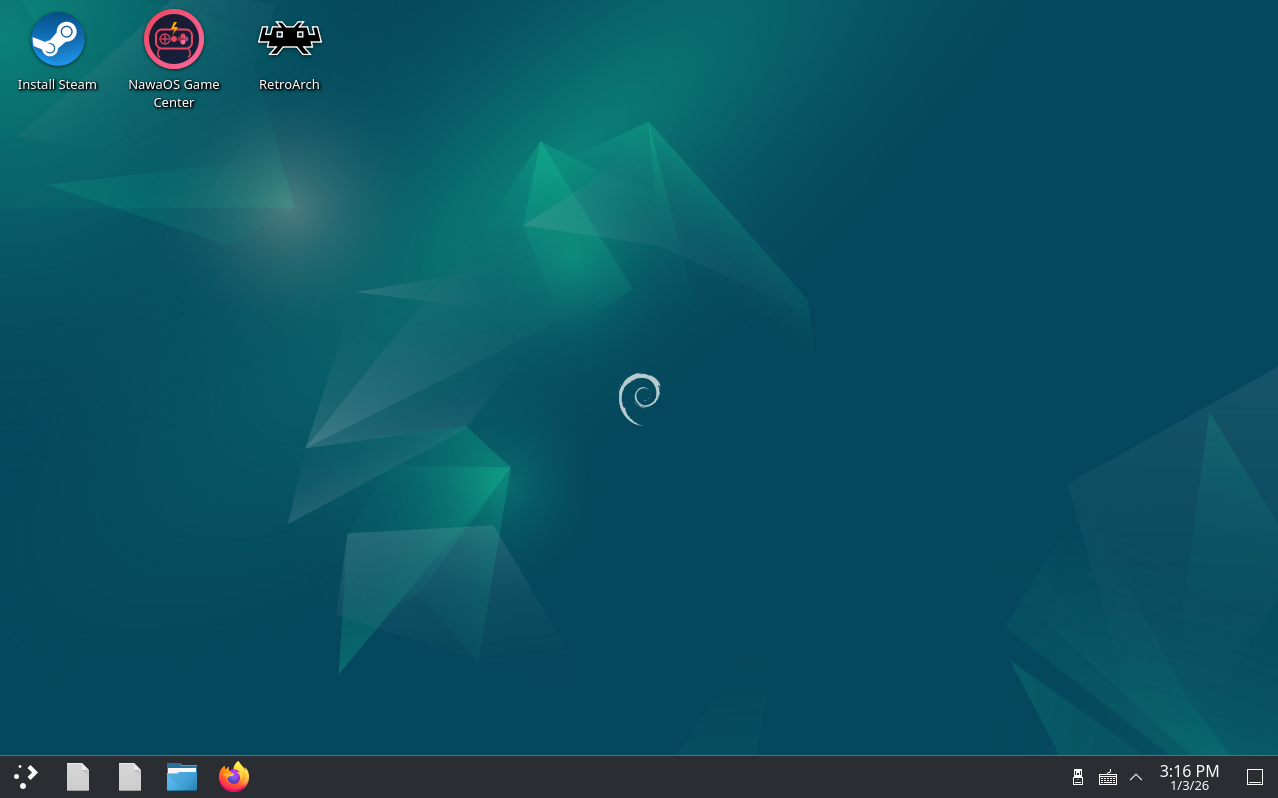Open the file manager from the taskbar
This screenshot has height=798, width=1278.
[181, 776]
